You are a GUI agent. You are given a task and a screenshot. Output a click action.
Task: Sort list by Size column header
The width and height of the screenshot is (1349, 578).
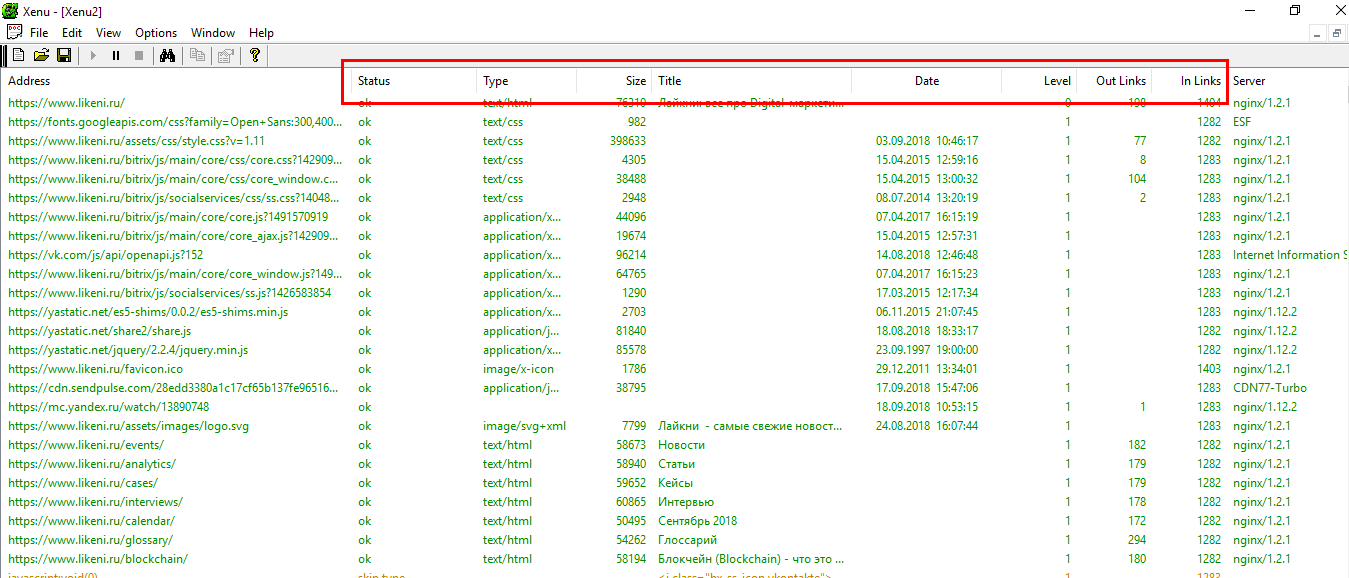635,81
